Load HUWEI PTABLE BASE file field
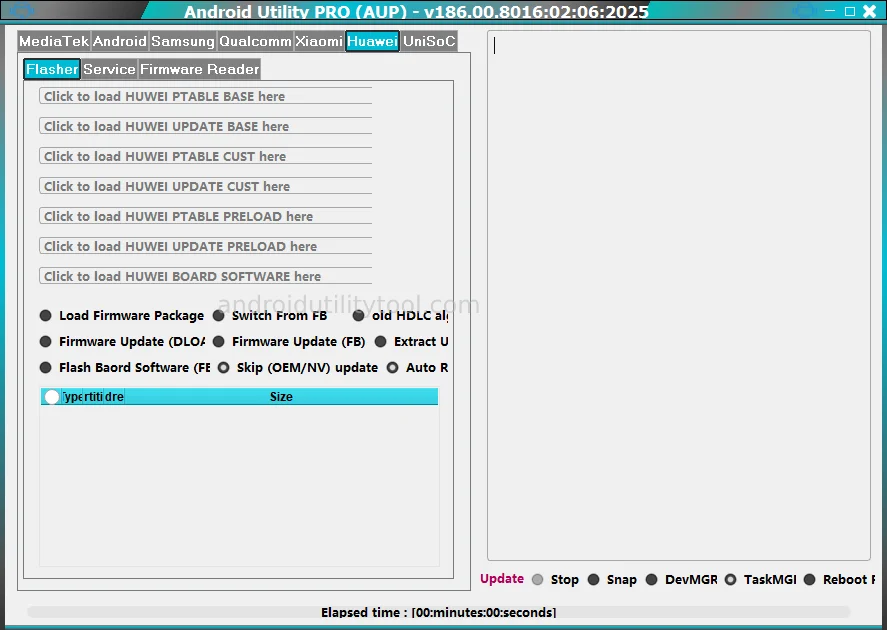 click(205, 96)
